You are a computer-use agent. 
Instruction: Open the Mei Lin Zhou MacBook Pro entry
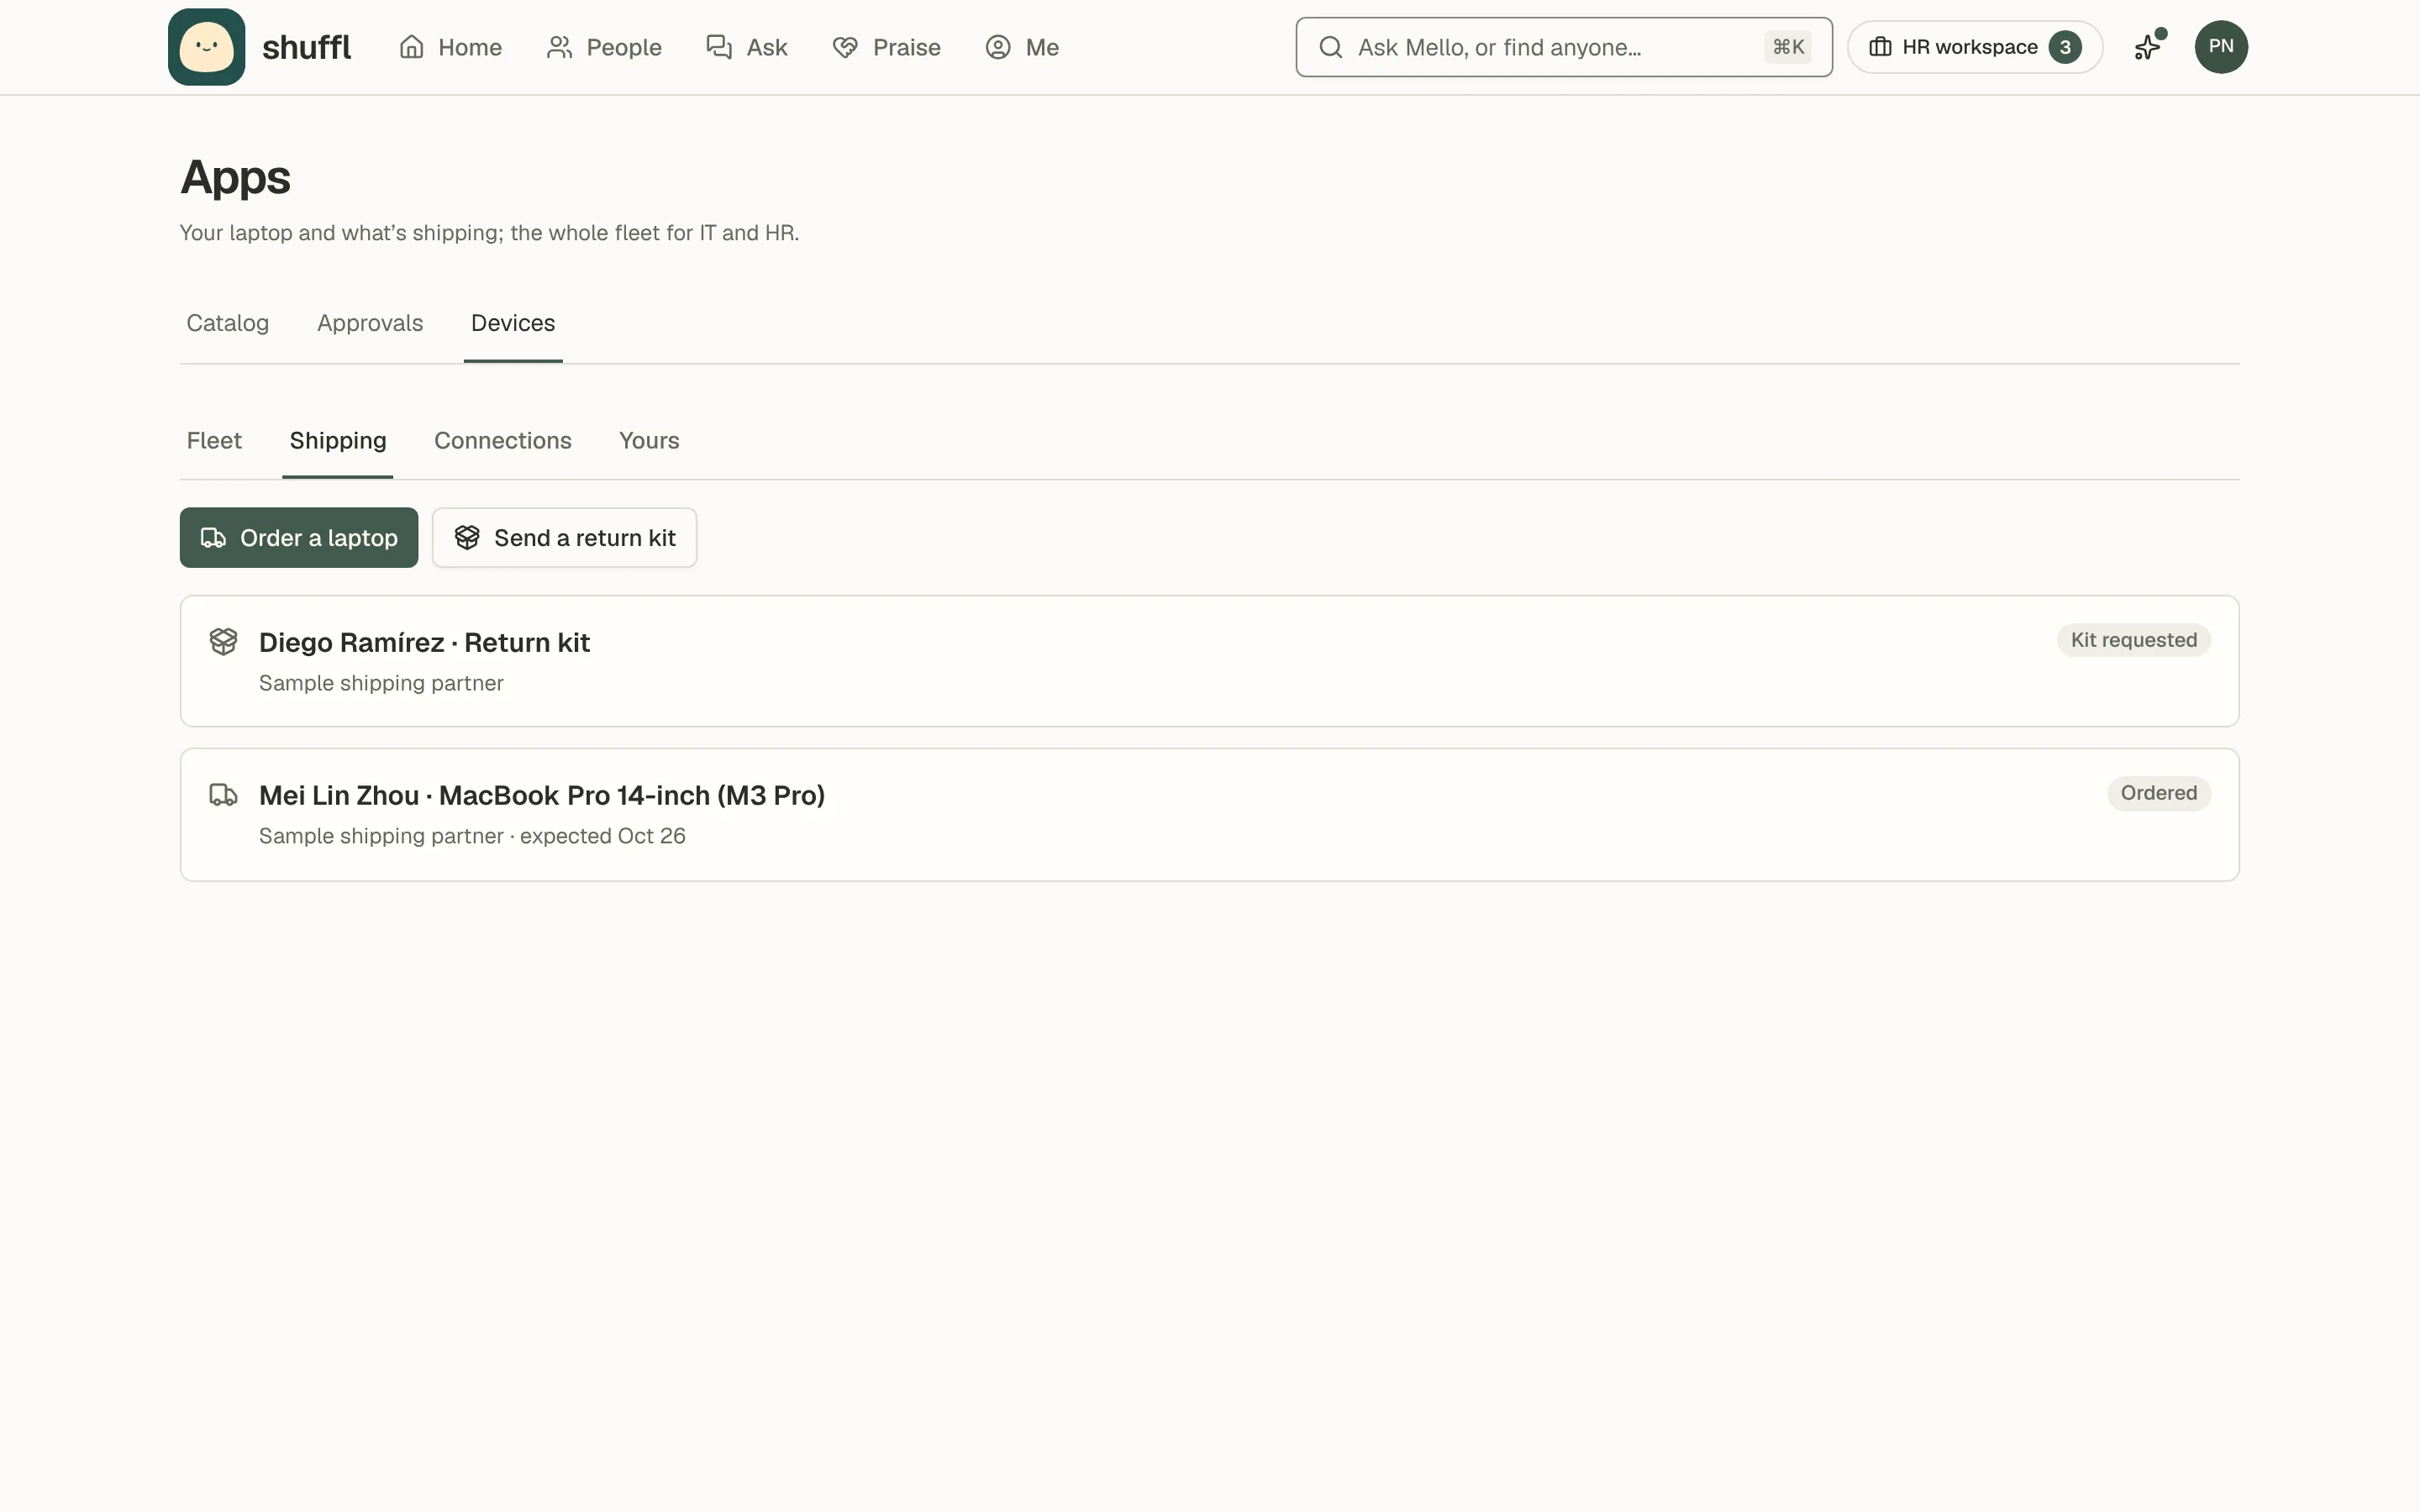point(1209,815)
